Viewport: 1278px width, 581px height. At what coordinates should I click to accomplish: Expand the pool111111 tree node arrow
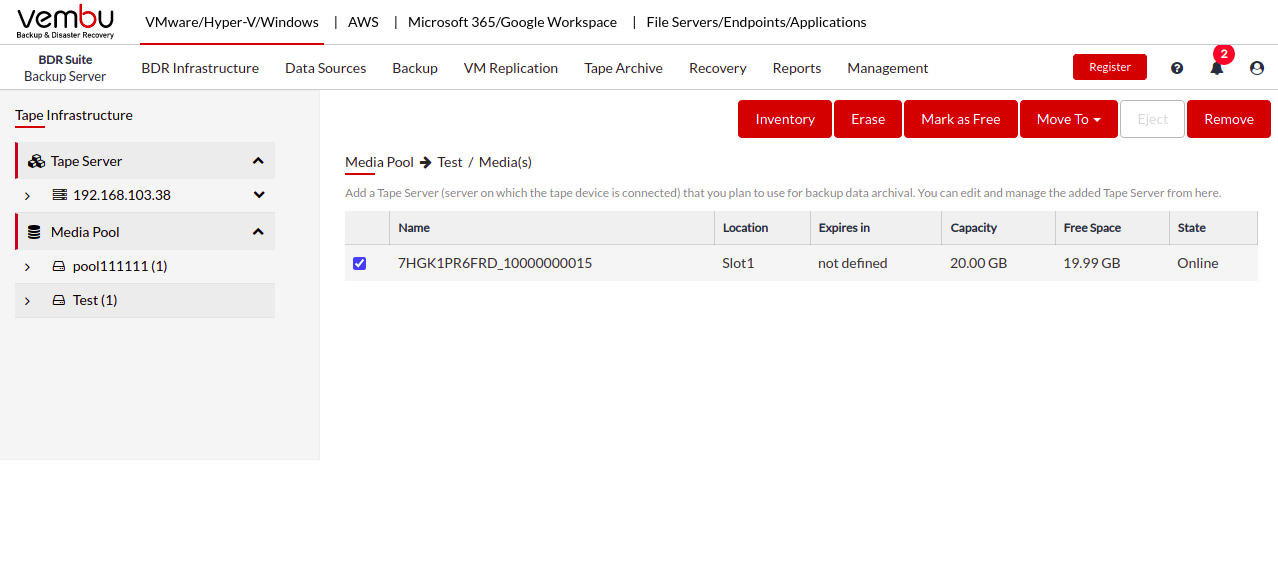click(28, 267)
